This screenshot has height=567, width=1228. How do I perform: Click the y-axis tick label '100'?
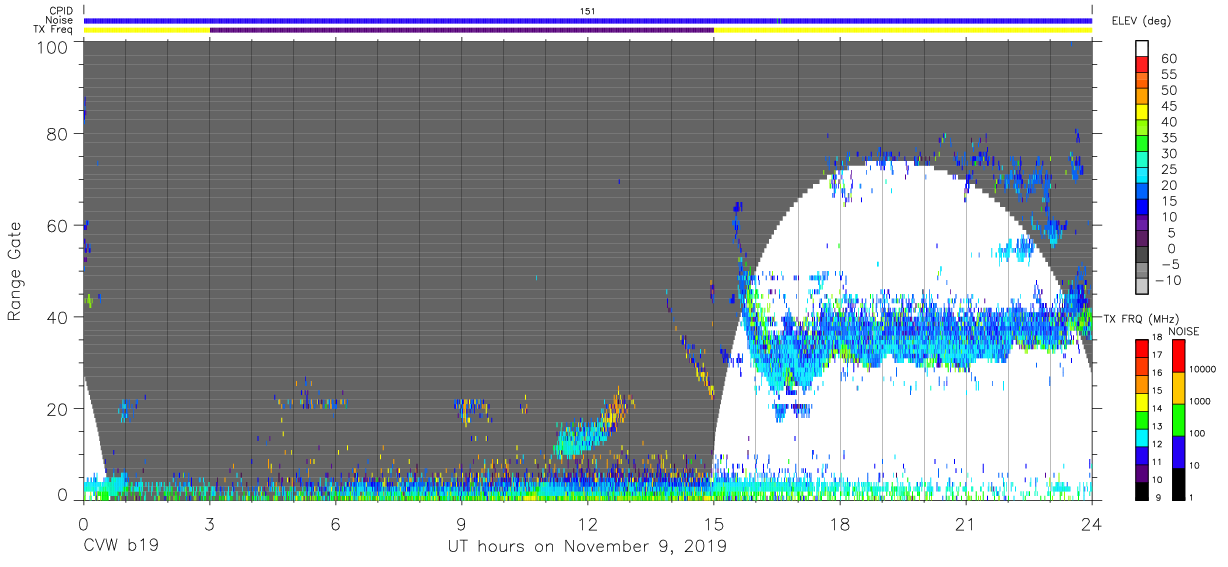(55, 48)
